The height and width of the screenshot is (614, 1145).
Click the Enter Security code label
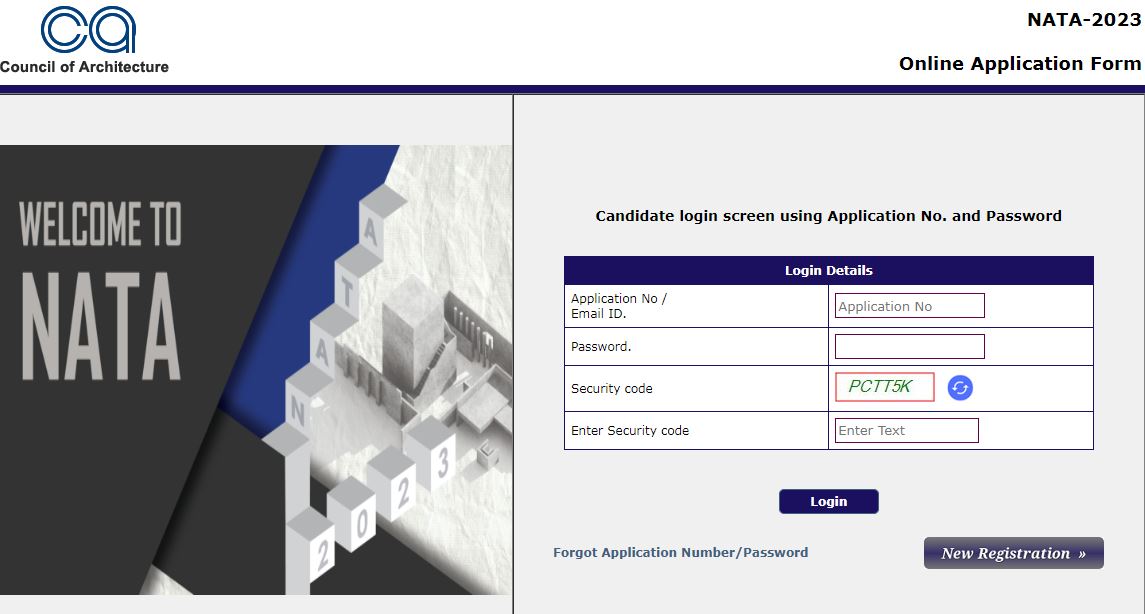(630, 430)
